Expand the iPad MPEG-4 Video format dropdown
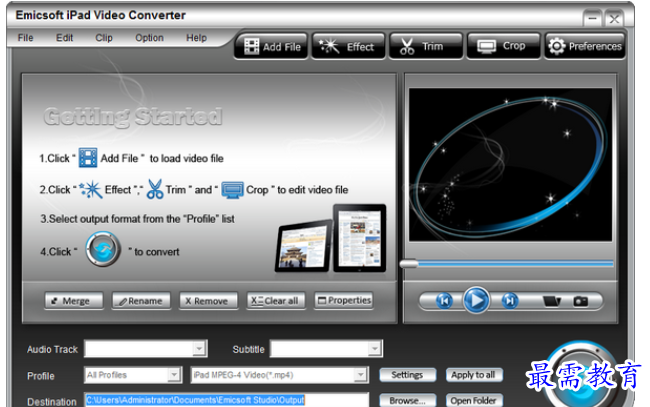This screenshot has width=650, height=407. (361, 375)
